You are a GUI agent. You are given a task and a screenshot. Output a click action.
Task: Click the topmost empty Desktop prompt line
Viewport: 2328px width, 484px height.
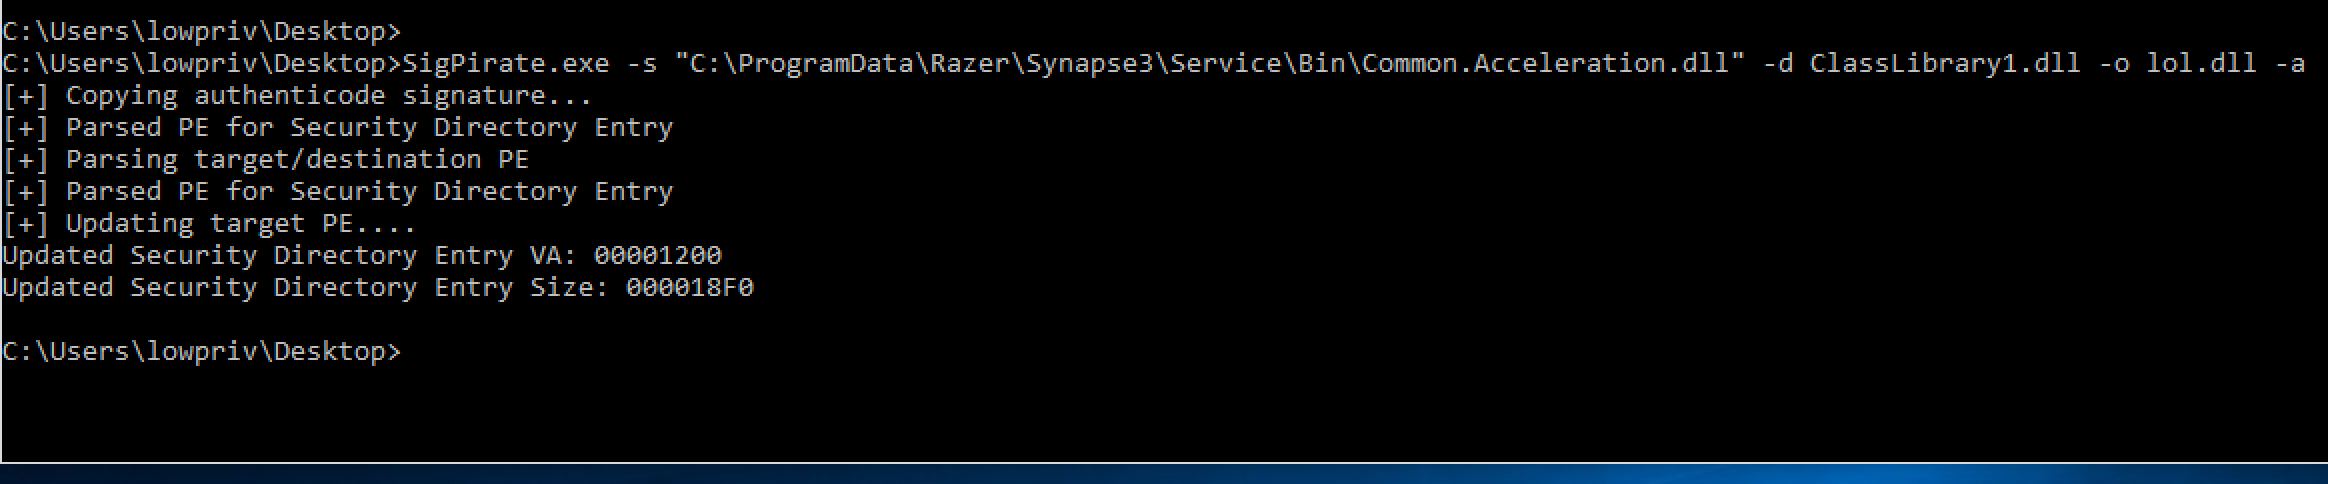click(x=201, y=31)
